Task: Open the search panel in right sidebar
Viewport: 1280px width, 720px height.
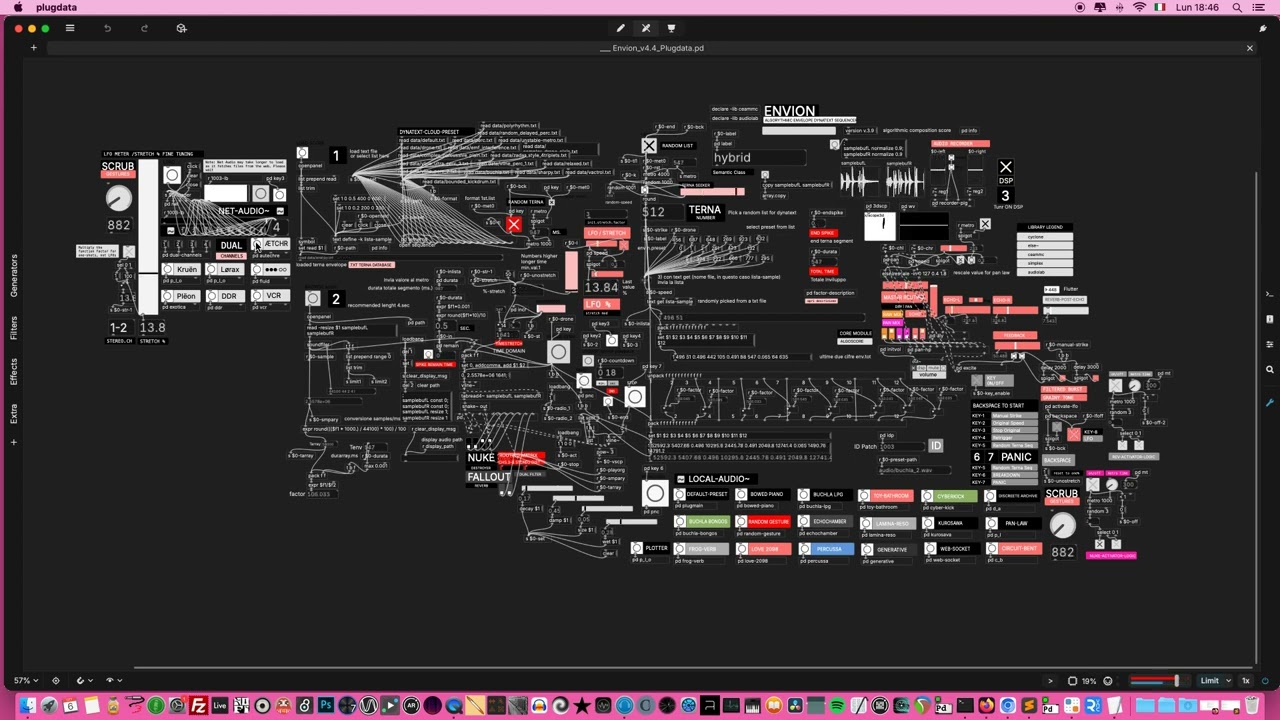Action: pos(1270,369)
